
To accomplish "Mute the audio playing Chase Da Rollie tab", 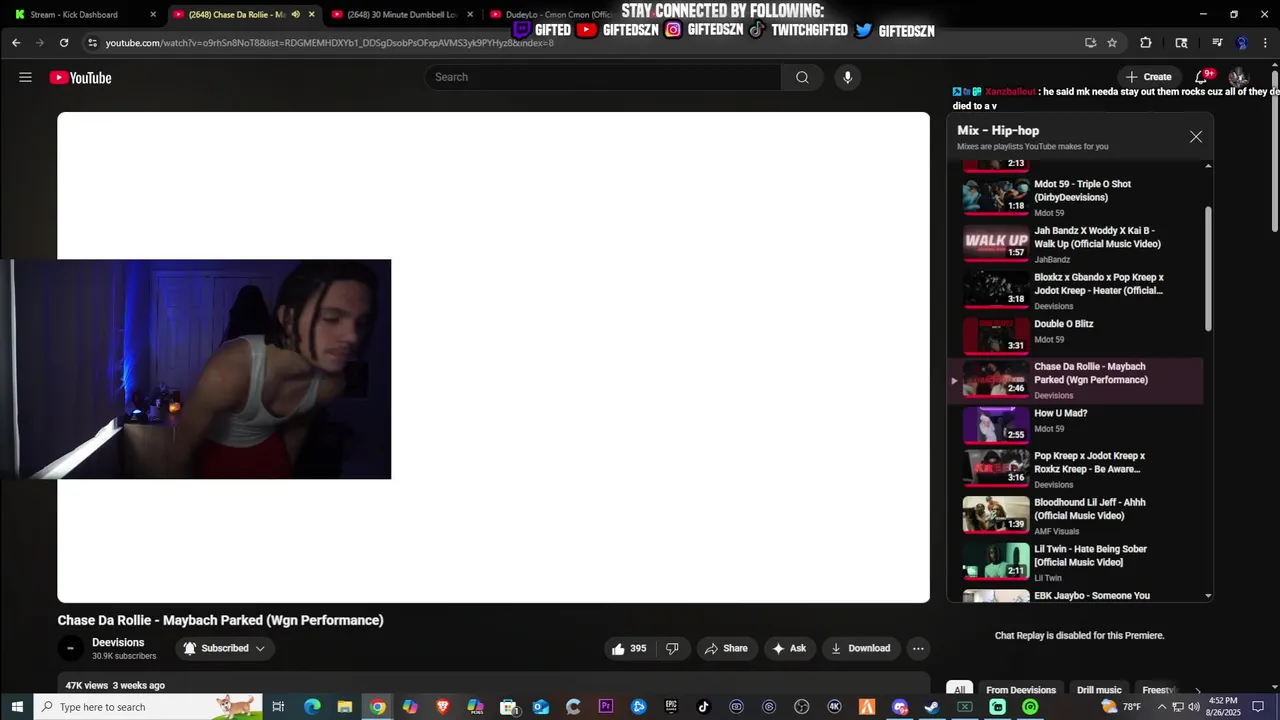I will (295, 14).
